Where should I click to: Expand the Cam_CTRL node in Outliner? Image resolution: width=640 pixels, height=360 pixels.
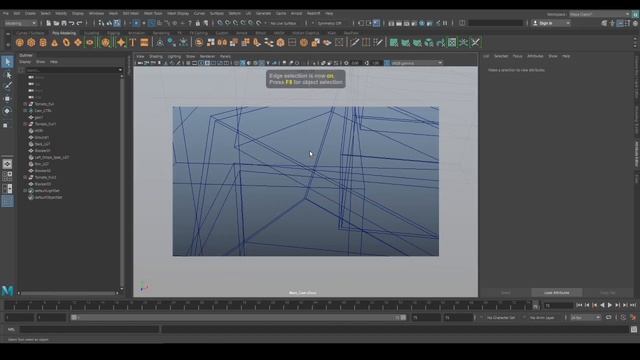(25, 111)
